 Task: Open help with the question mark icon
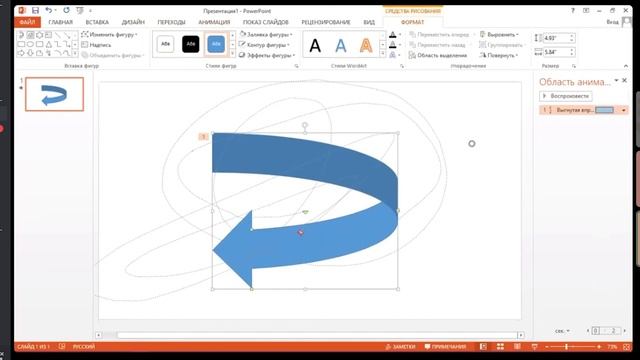(x=573, y=11)
